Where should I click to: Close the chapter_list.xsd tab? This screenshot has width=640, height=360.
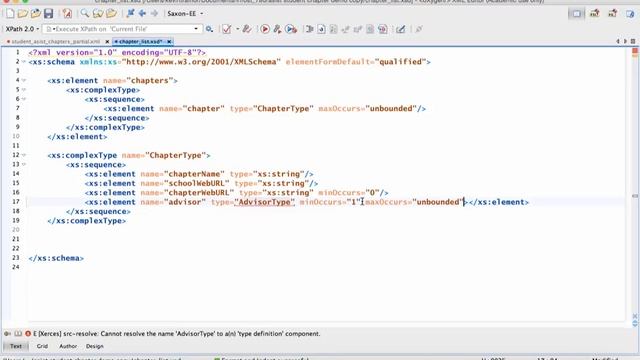[169, 42]
